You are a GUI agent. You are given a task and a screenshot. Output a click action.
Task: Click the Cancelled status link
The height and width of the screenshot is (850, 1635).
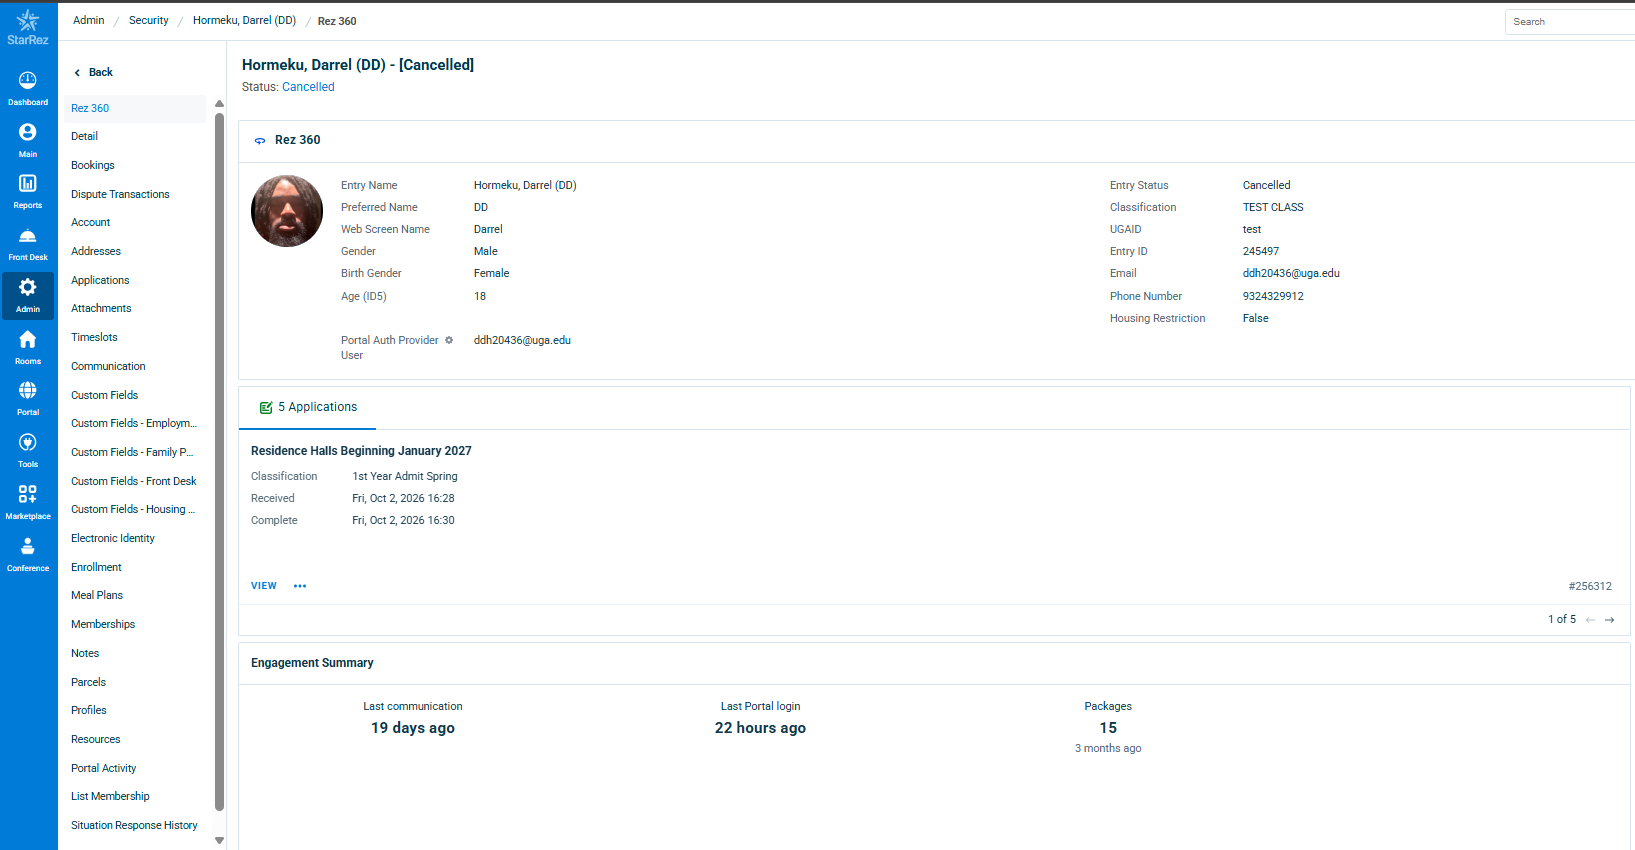[308, 87]
